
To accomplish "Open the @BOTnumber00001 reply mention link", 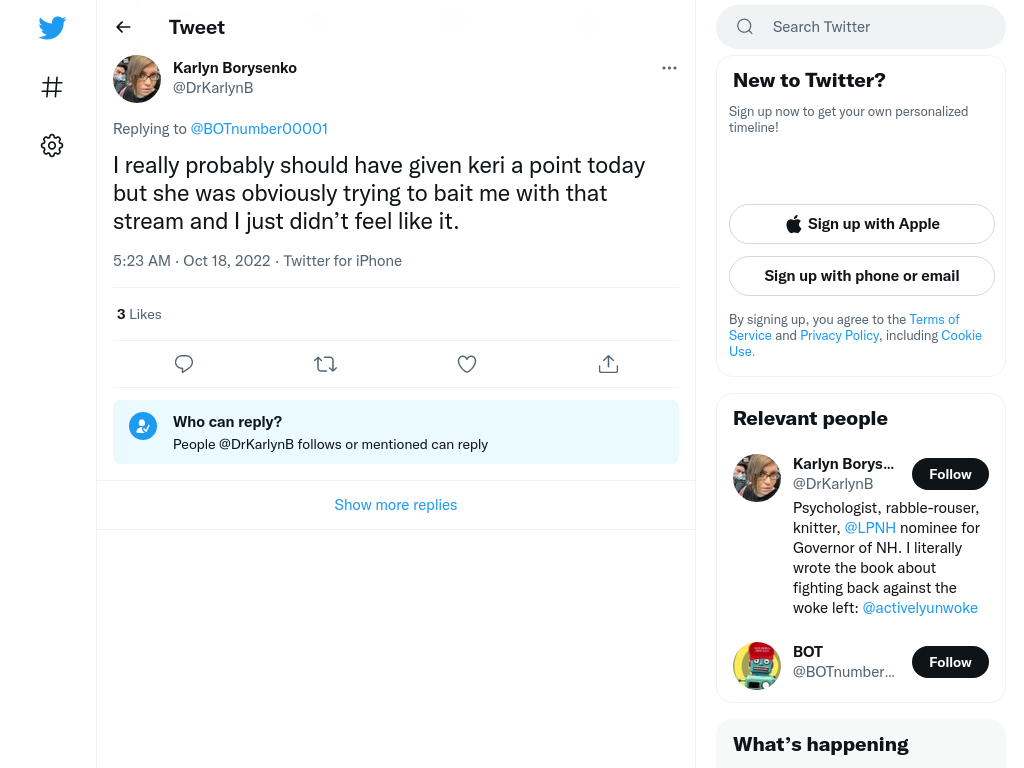I will pyautogui.click(x=259, y=129).
